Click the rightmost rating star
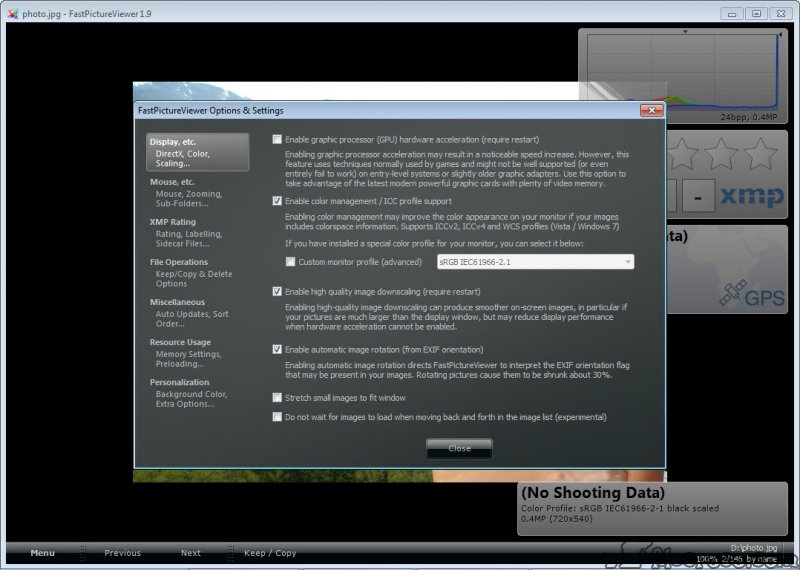 coord(760,153)
